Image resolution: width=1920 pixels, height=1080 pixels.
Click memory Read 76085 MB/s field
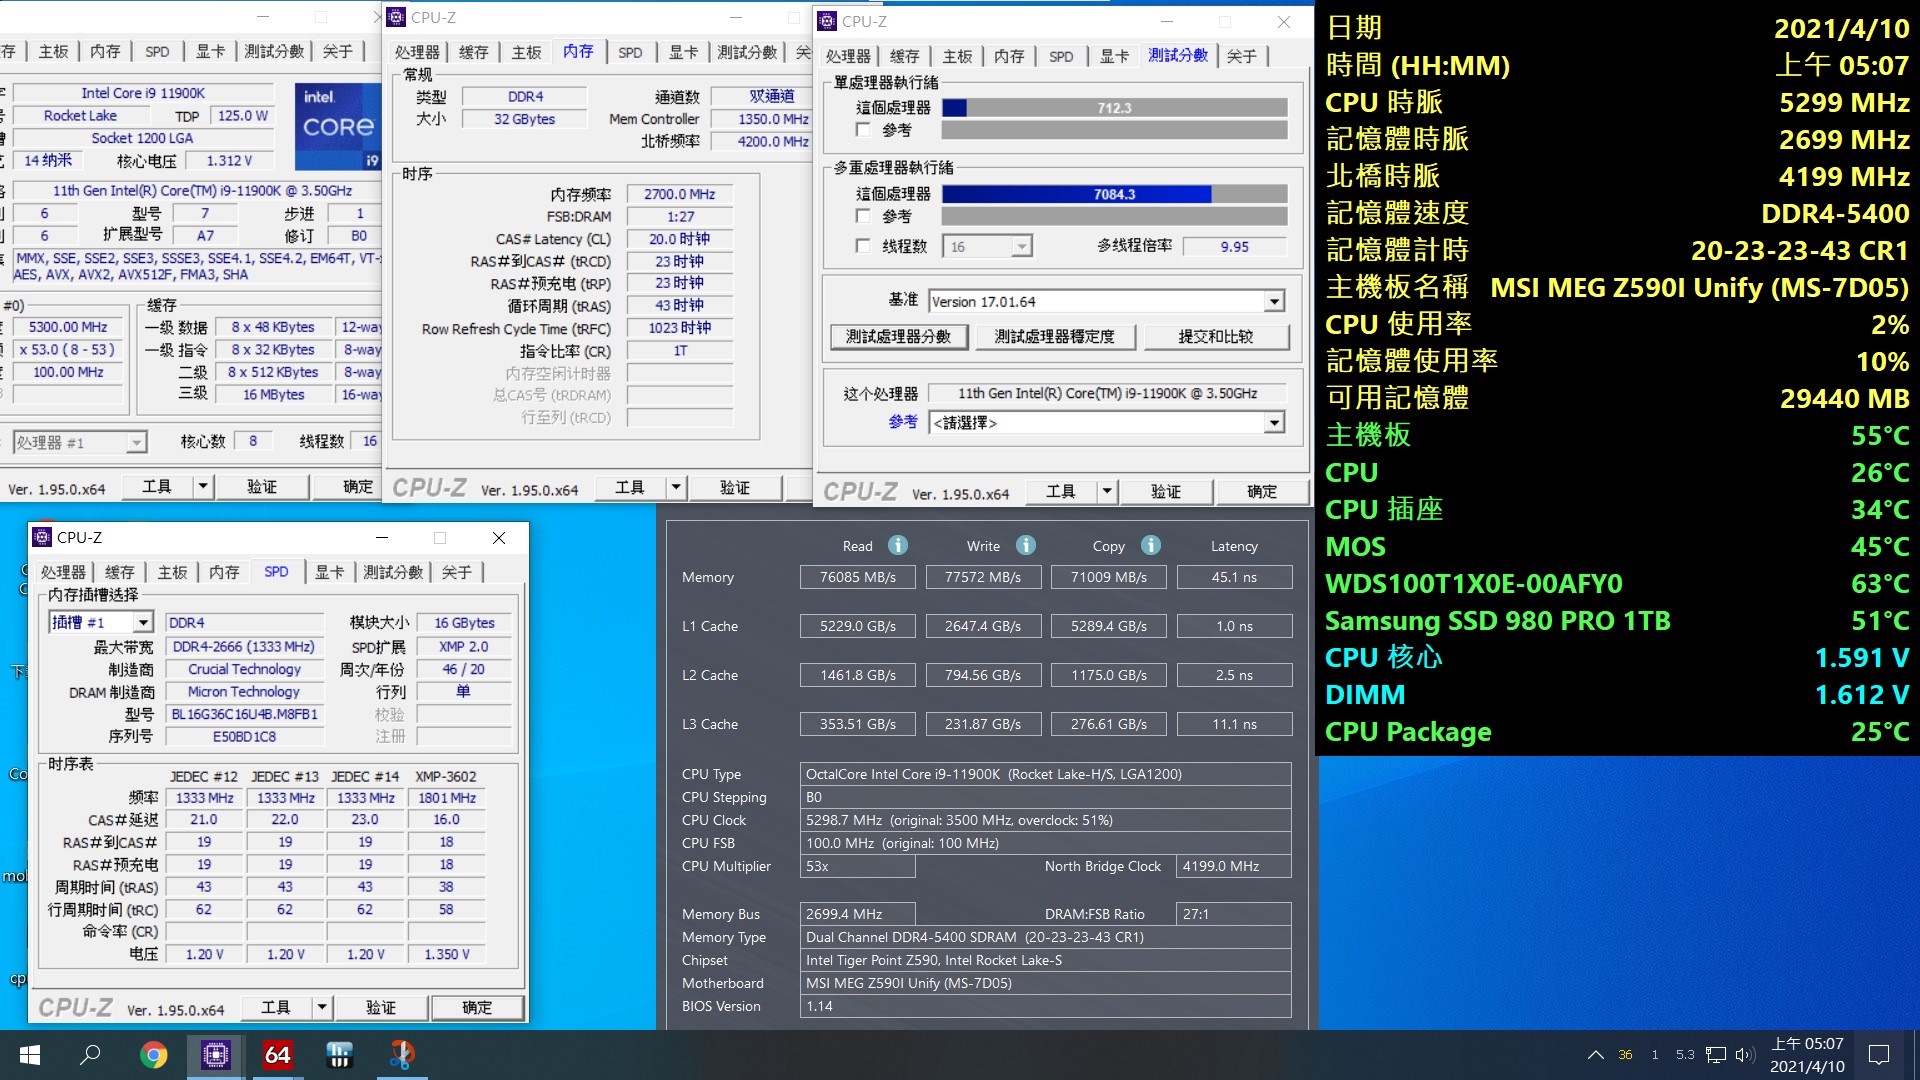coord(858,577)
